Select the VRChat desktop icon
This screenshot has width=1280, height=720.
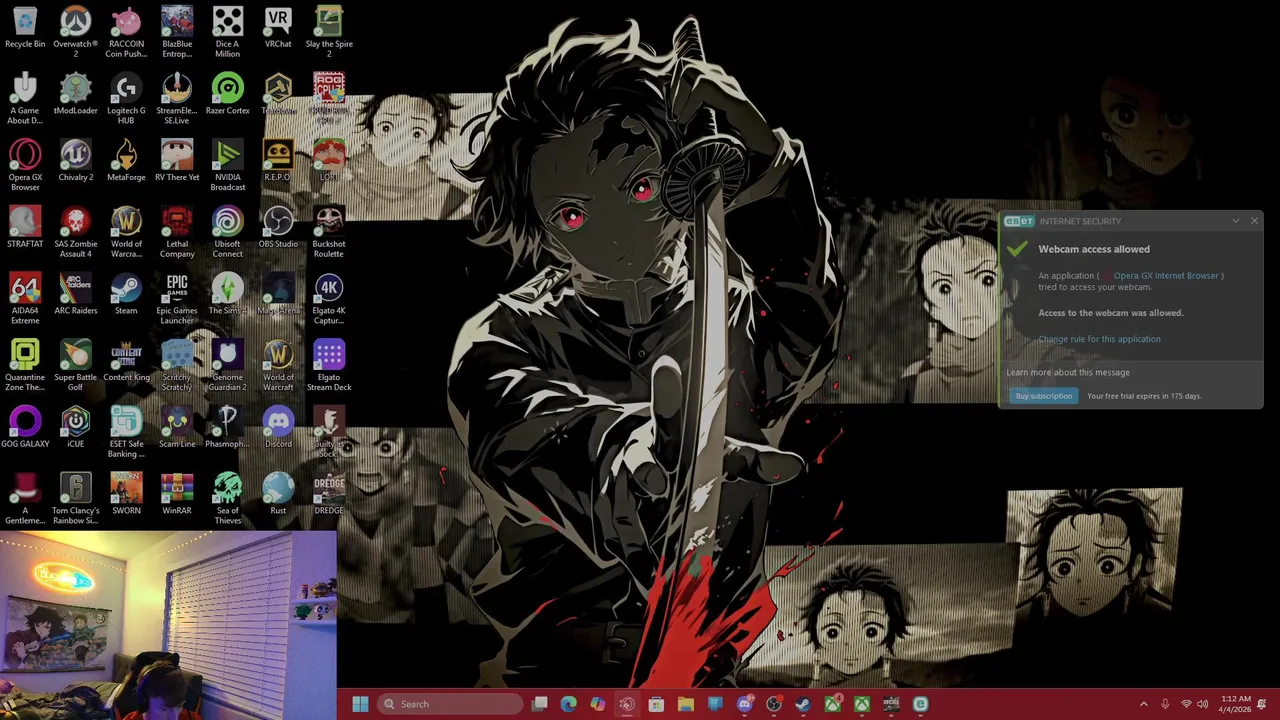[x=278, y=28]
